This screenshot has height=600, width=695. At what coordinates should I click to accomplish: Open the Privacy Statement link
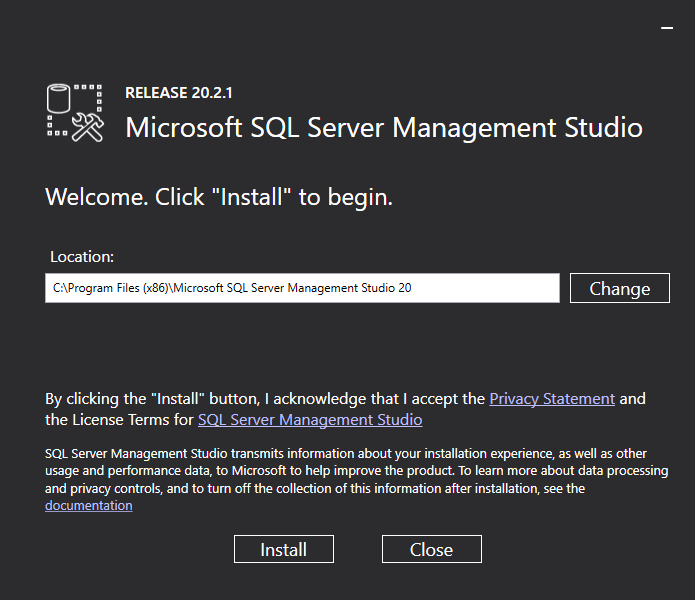point(552,398)
